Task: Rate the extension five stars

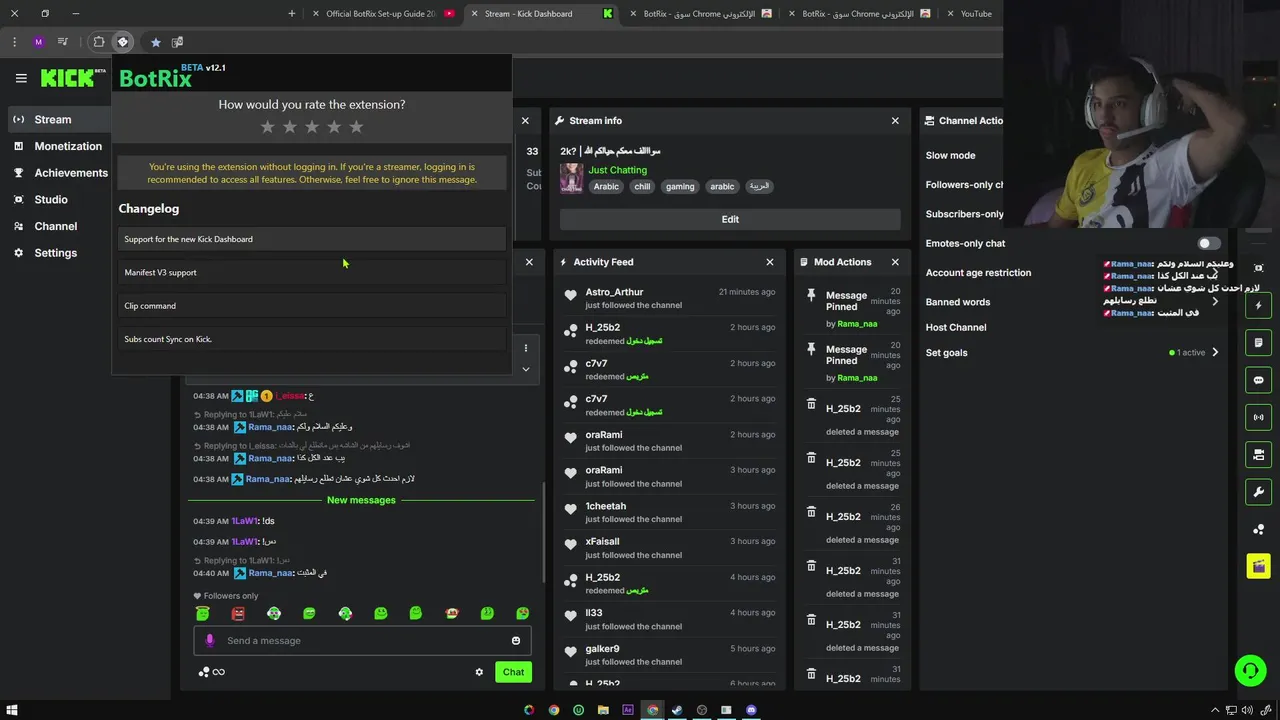Action: tap(356, 127)
